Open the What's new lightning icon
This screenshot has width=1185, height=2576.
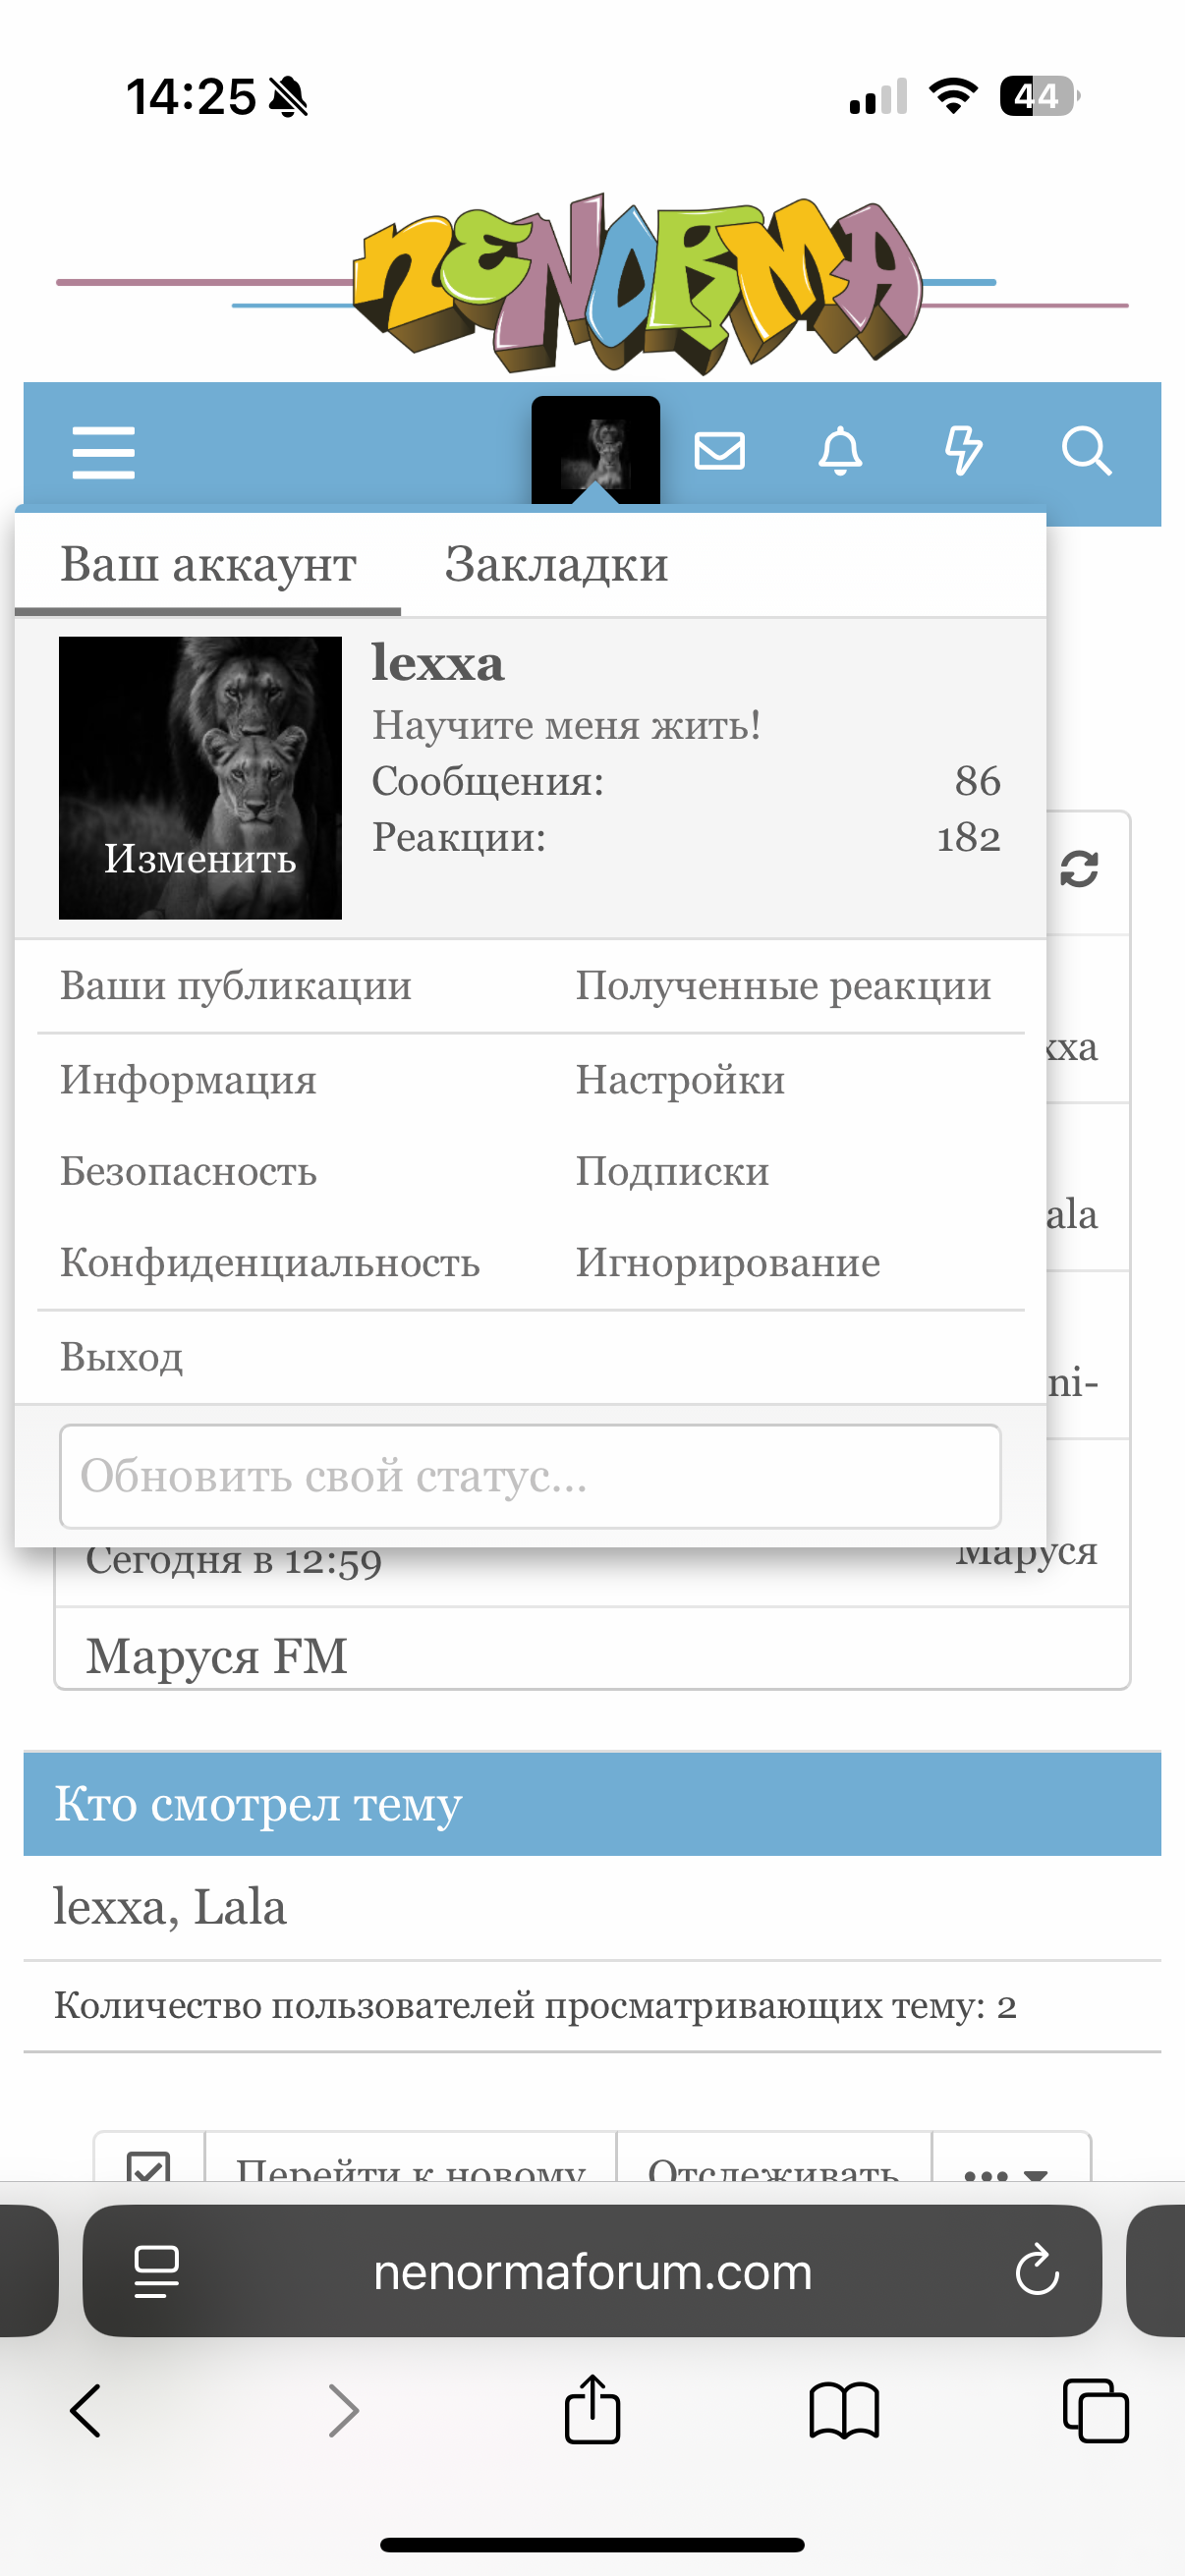coord(963,451)
